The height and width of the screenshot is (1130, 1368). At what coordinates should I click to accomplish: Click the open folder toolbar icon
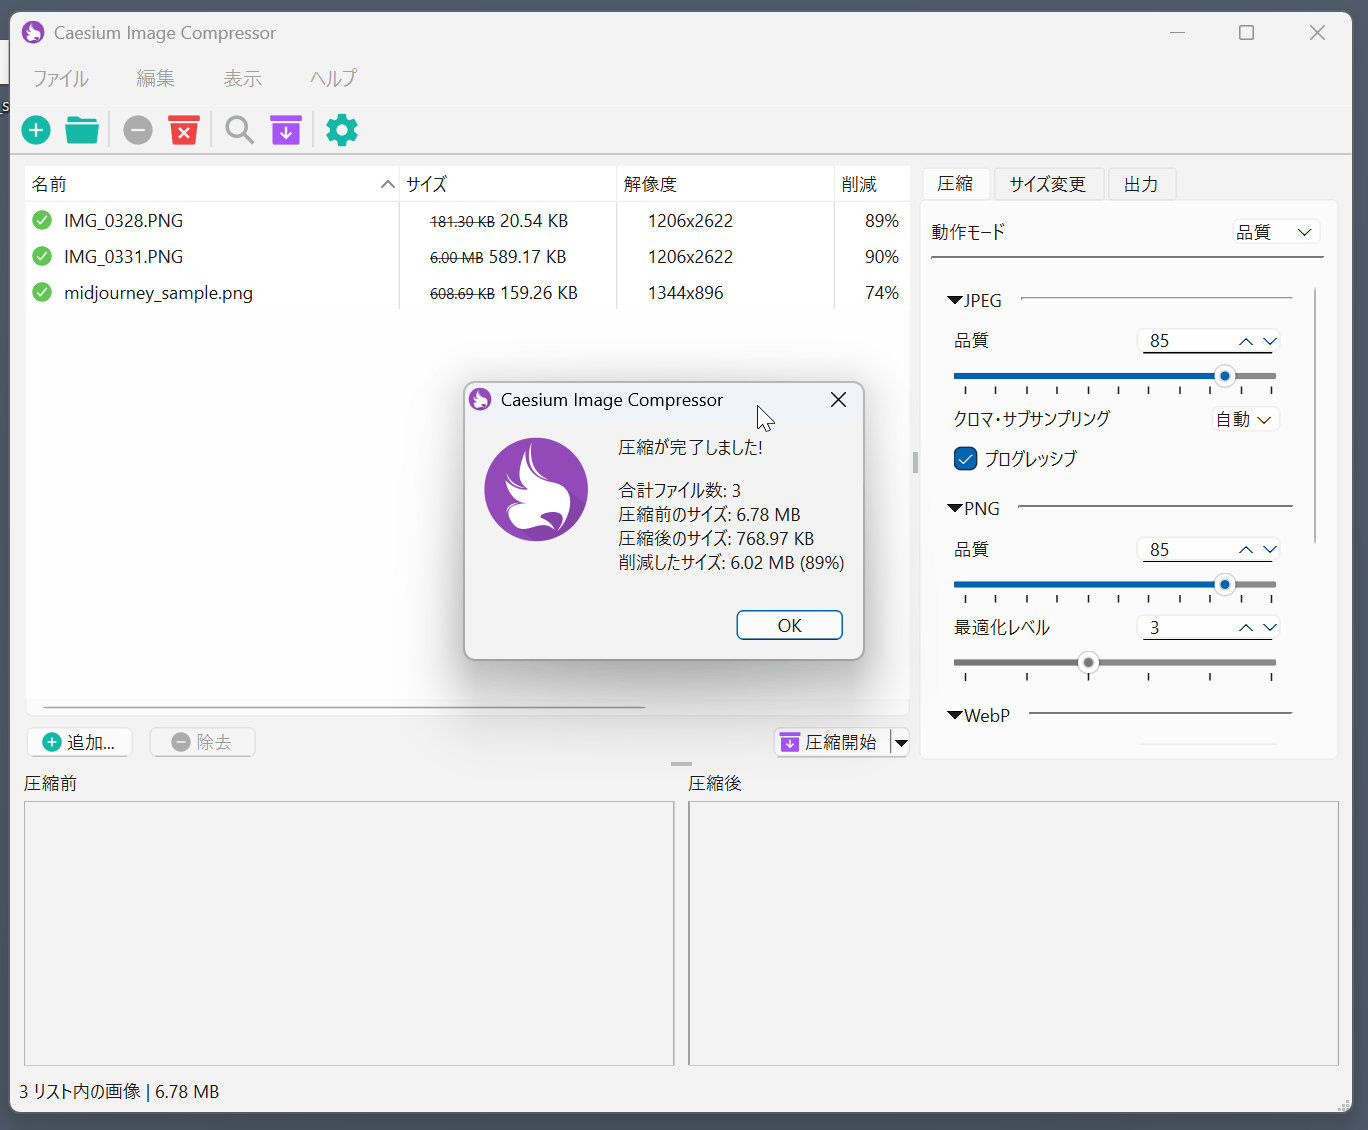pos(82,130)
